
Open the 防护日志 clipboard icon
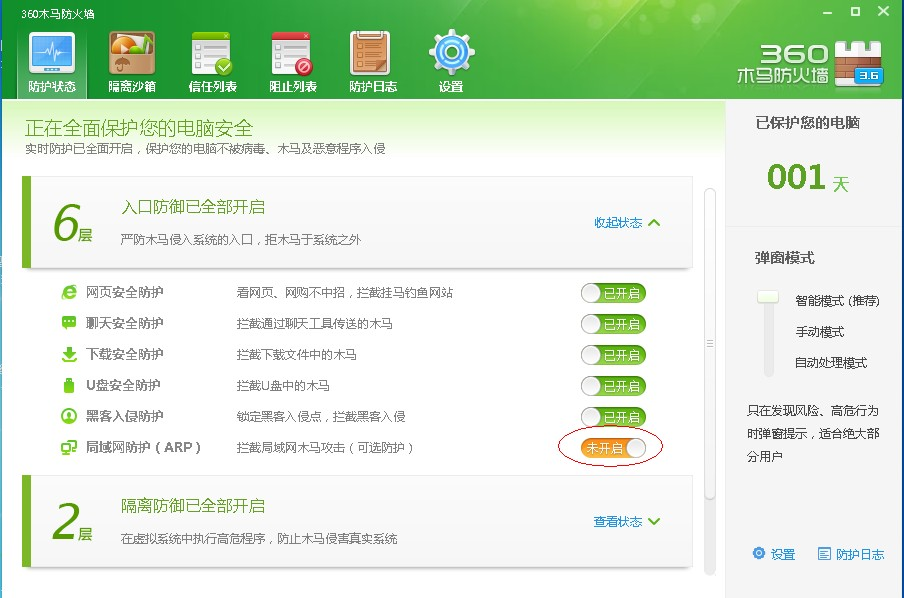370,53
